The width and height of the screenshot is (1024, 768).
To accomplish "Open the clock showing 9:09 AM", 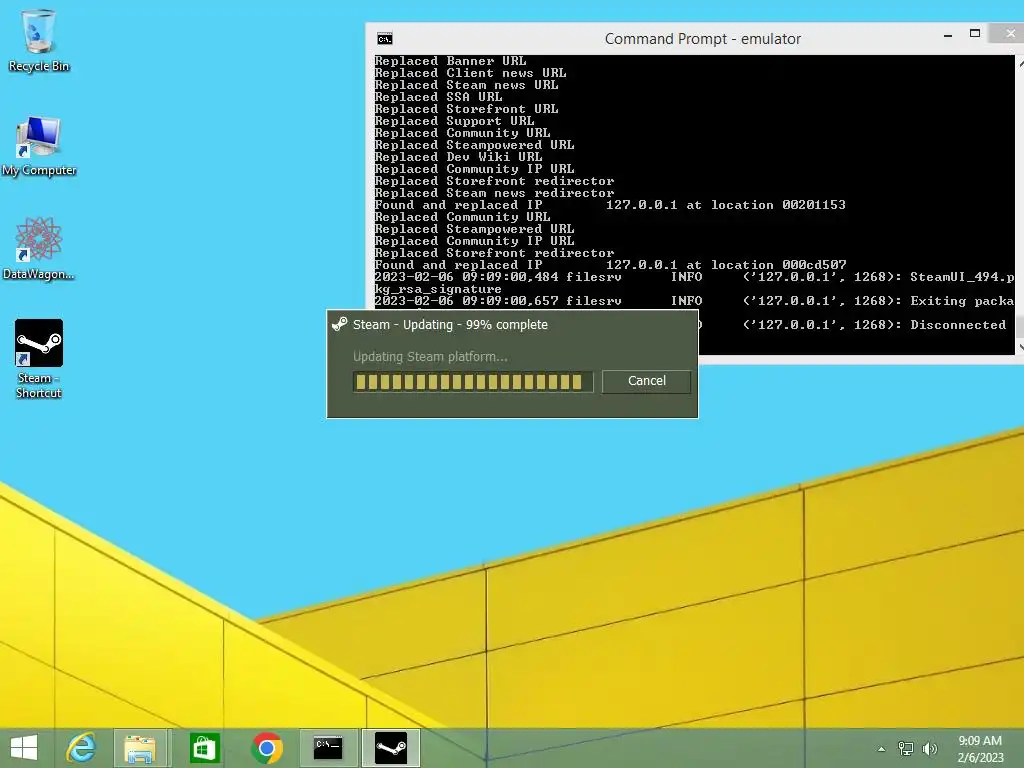I will click(x=980, y=748).
